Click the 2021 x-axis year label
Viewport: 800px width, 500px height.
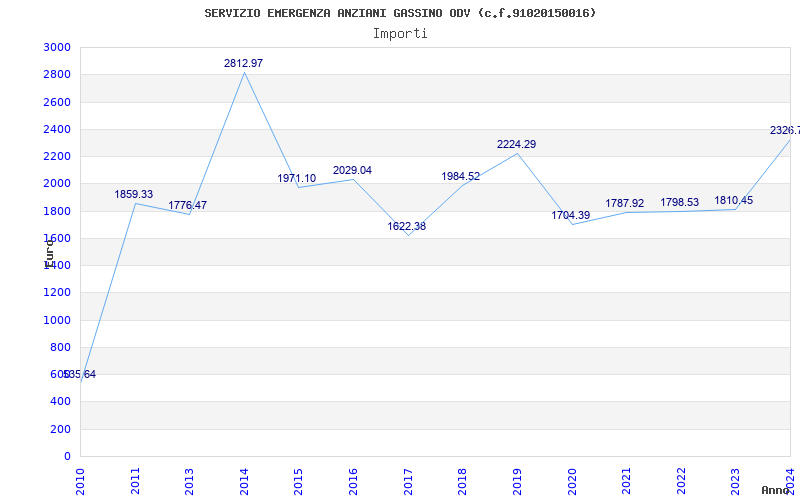(x=626, y=481)
